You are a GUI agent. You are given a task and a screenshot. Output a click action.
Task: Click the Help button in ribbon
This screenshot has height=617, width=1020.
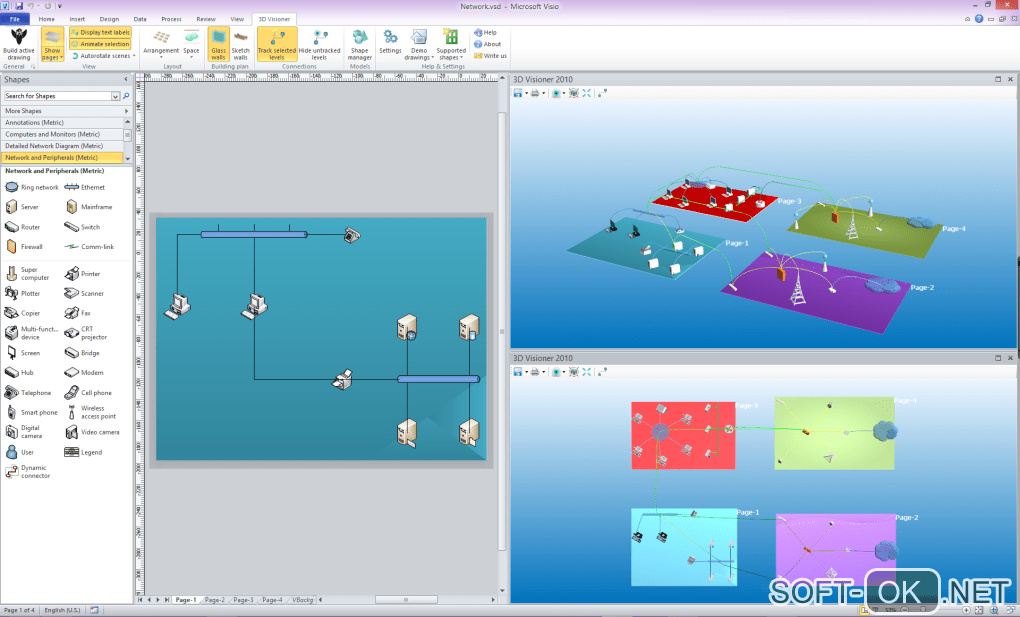point(485,32)
